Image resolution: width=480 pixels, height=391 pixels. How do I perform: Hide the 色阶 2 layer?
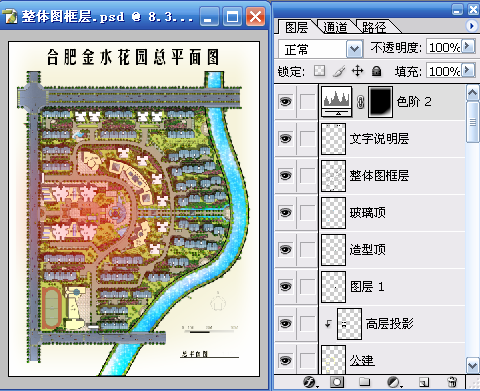point(285,101)
